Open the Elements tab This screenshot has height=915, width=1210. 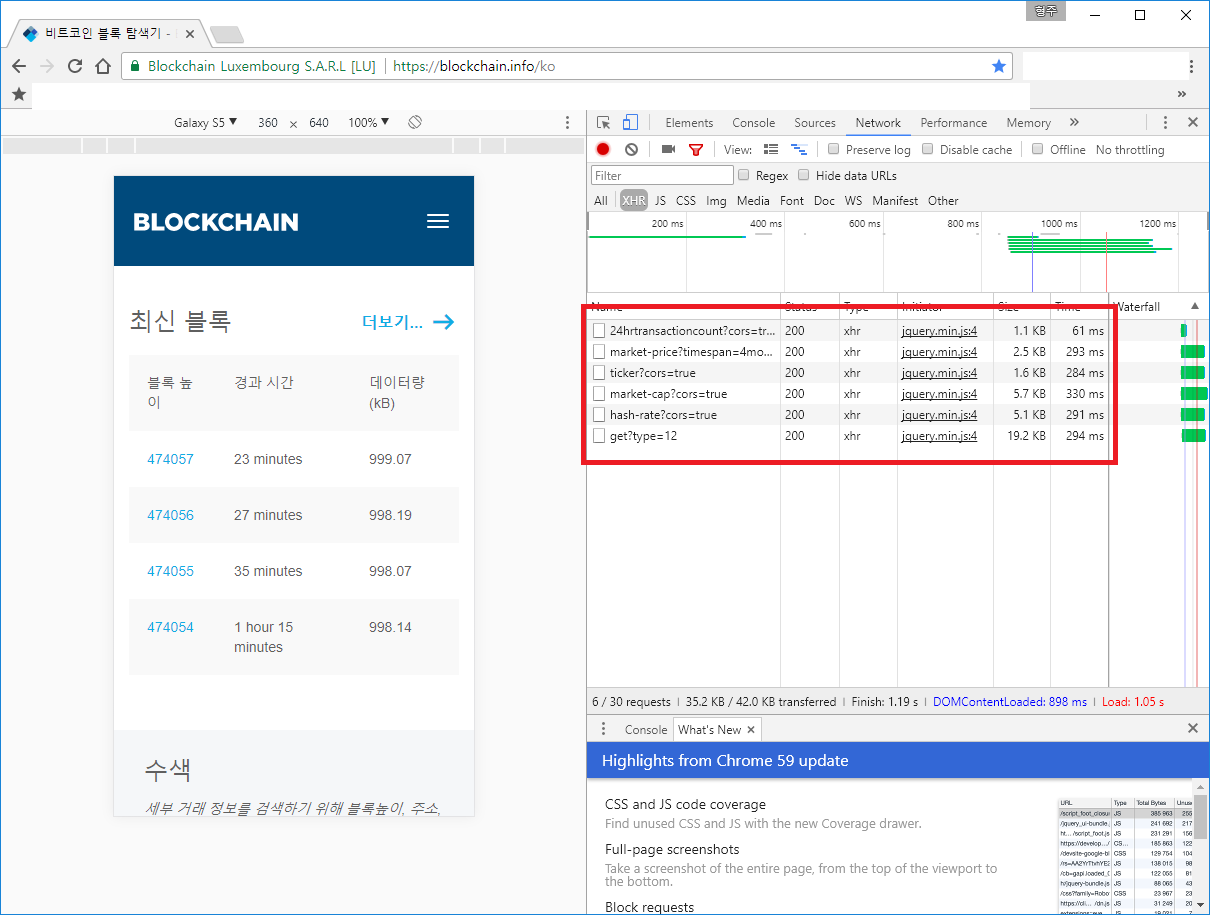pyautogui.click(x=689, y=122)
